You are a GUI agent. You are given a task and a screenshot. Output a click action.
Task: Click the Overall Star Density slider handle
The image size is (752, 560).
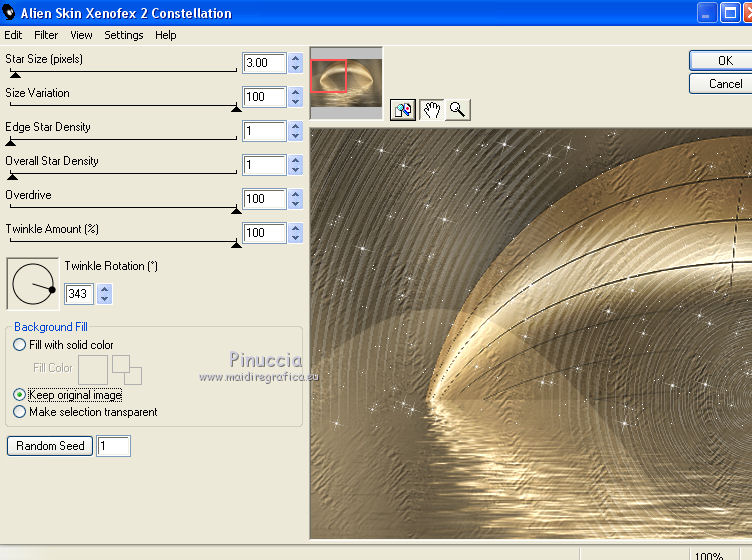coord(13,177)
